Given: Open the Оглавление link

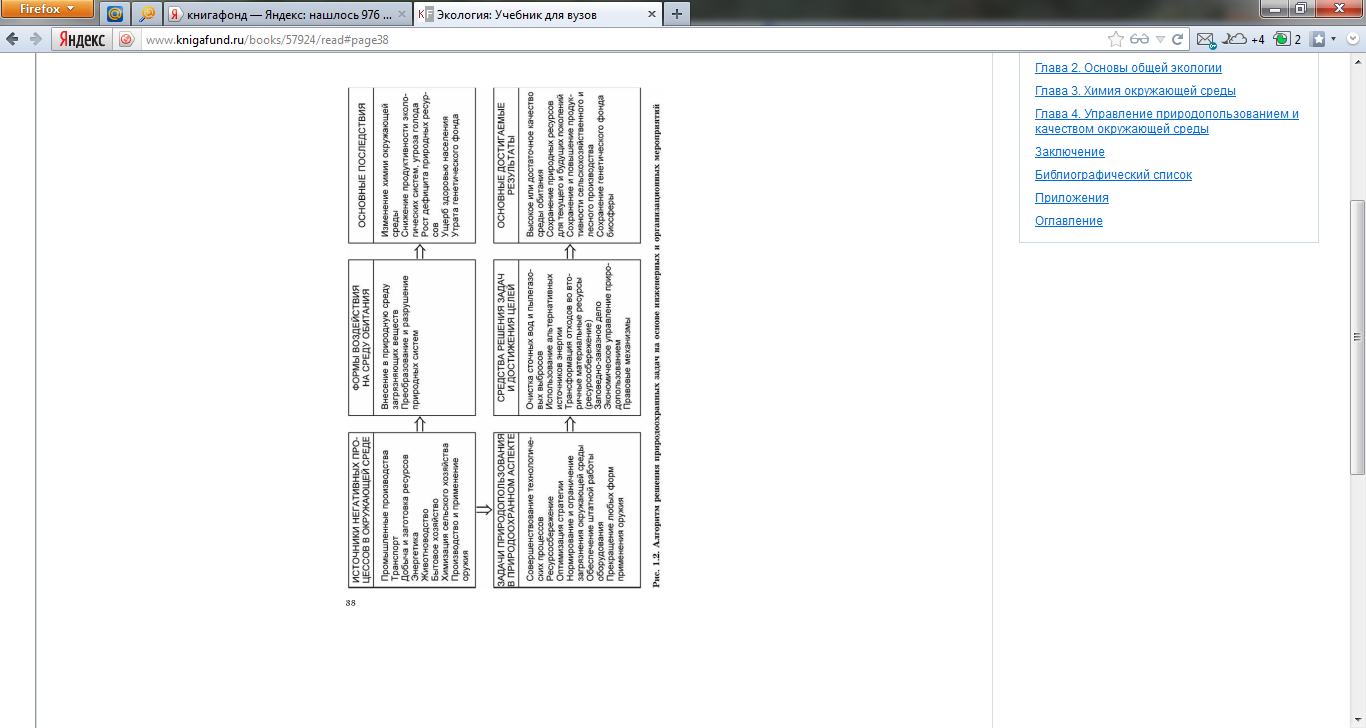Looking at the screenshot, I should [x=1069, y=221].
